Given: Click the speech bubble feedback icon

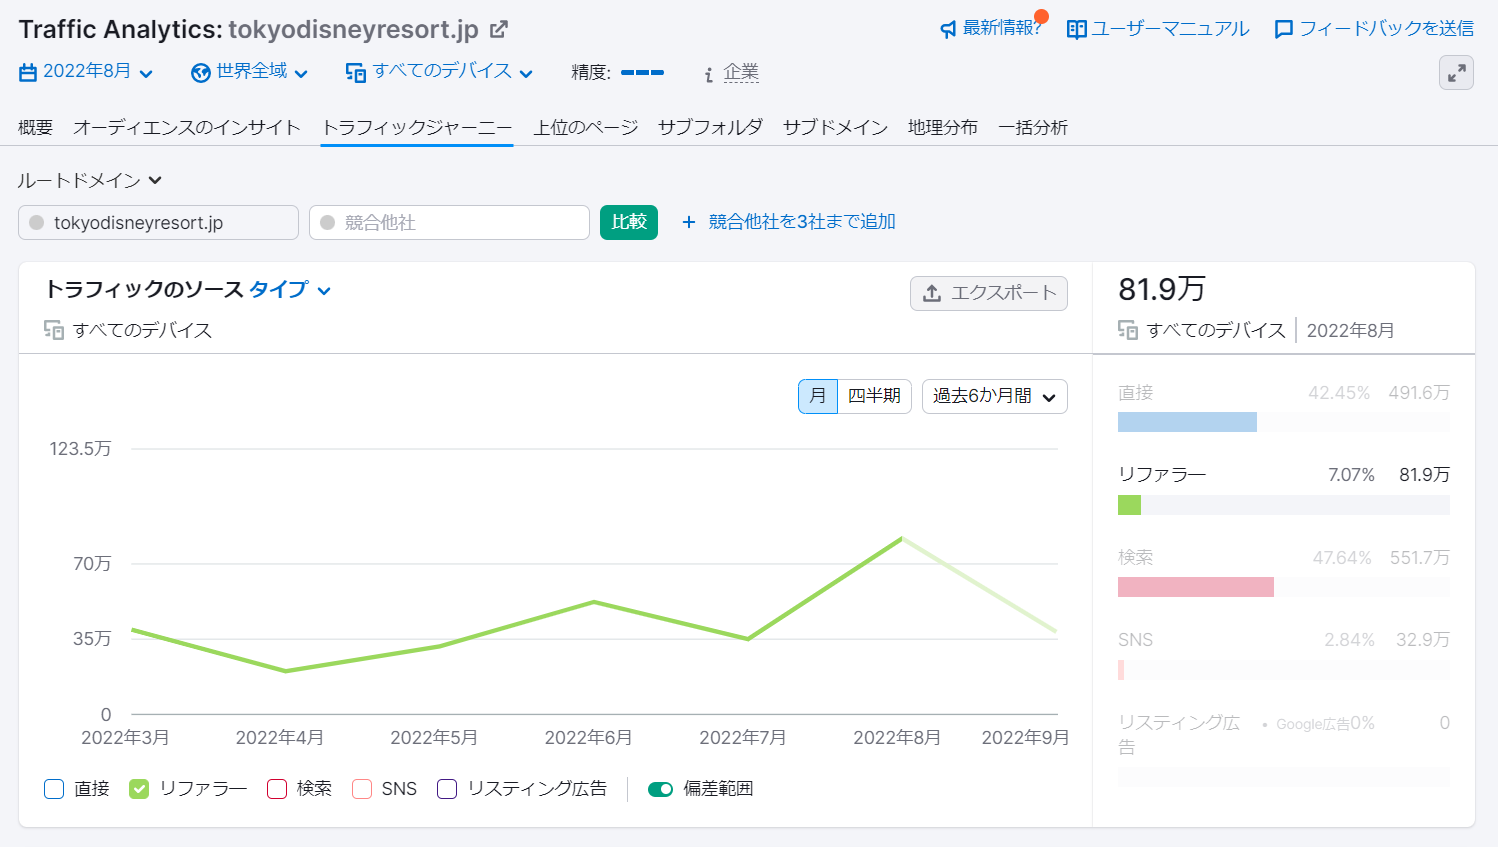Looking at the screenshot, I should coord(1284,30).
